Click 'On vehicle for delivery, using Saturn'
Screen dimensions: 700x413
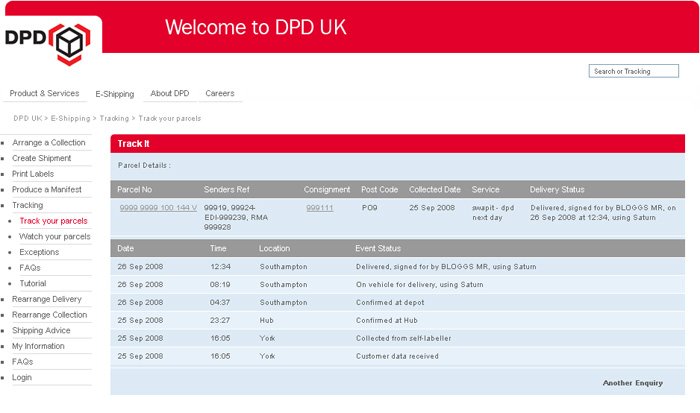420,284
